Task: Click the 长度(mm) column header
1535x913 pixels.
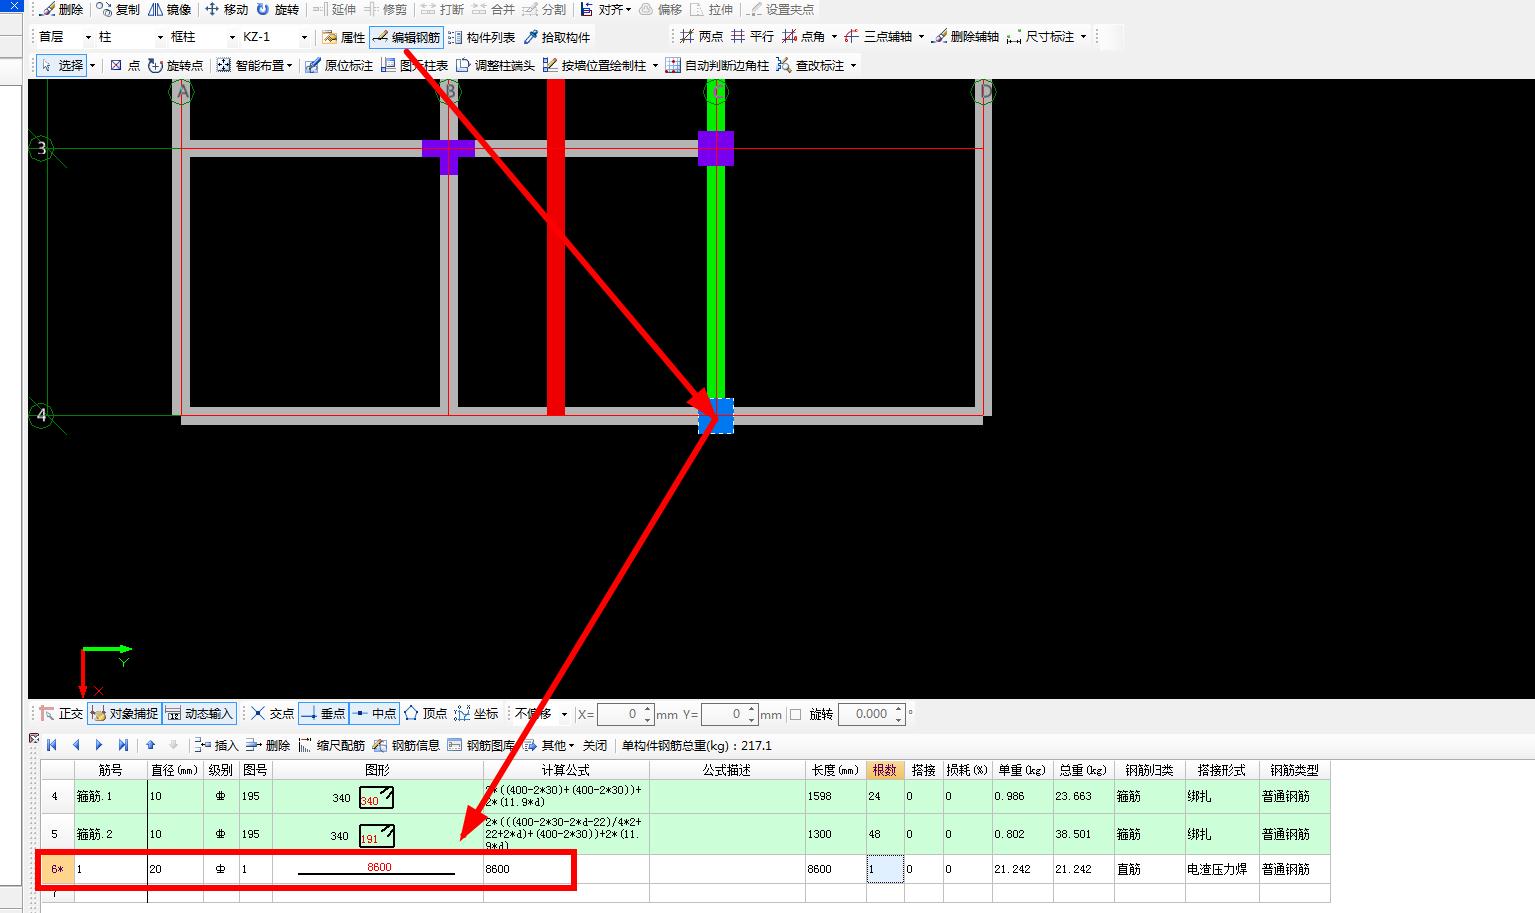Action: [835, 770]
